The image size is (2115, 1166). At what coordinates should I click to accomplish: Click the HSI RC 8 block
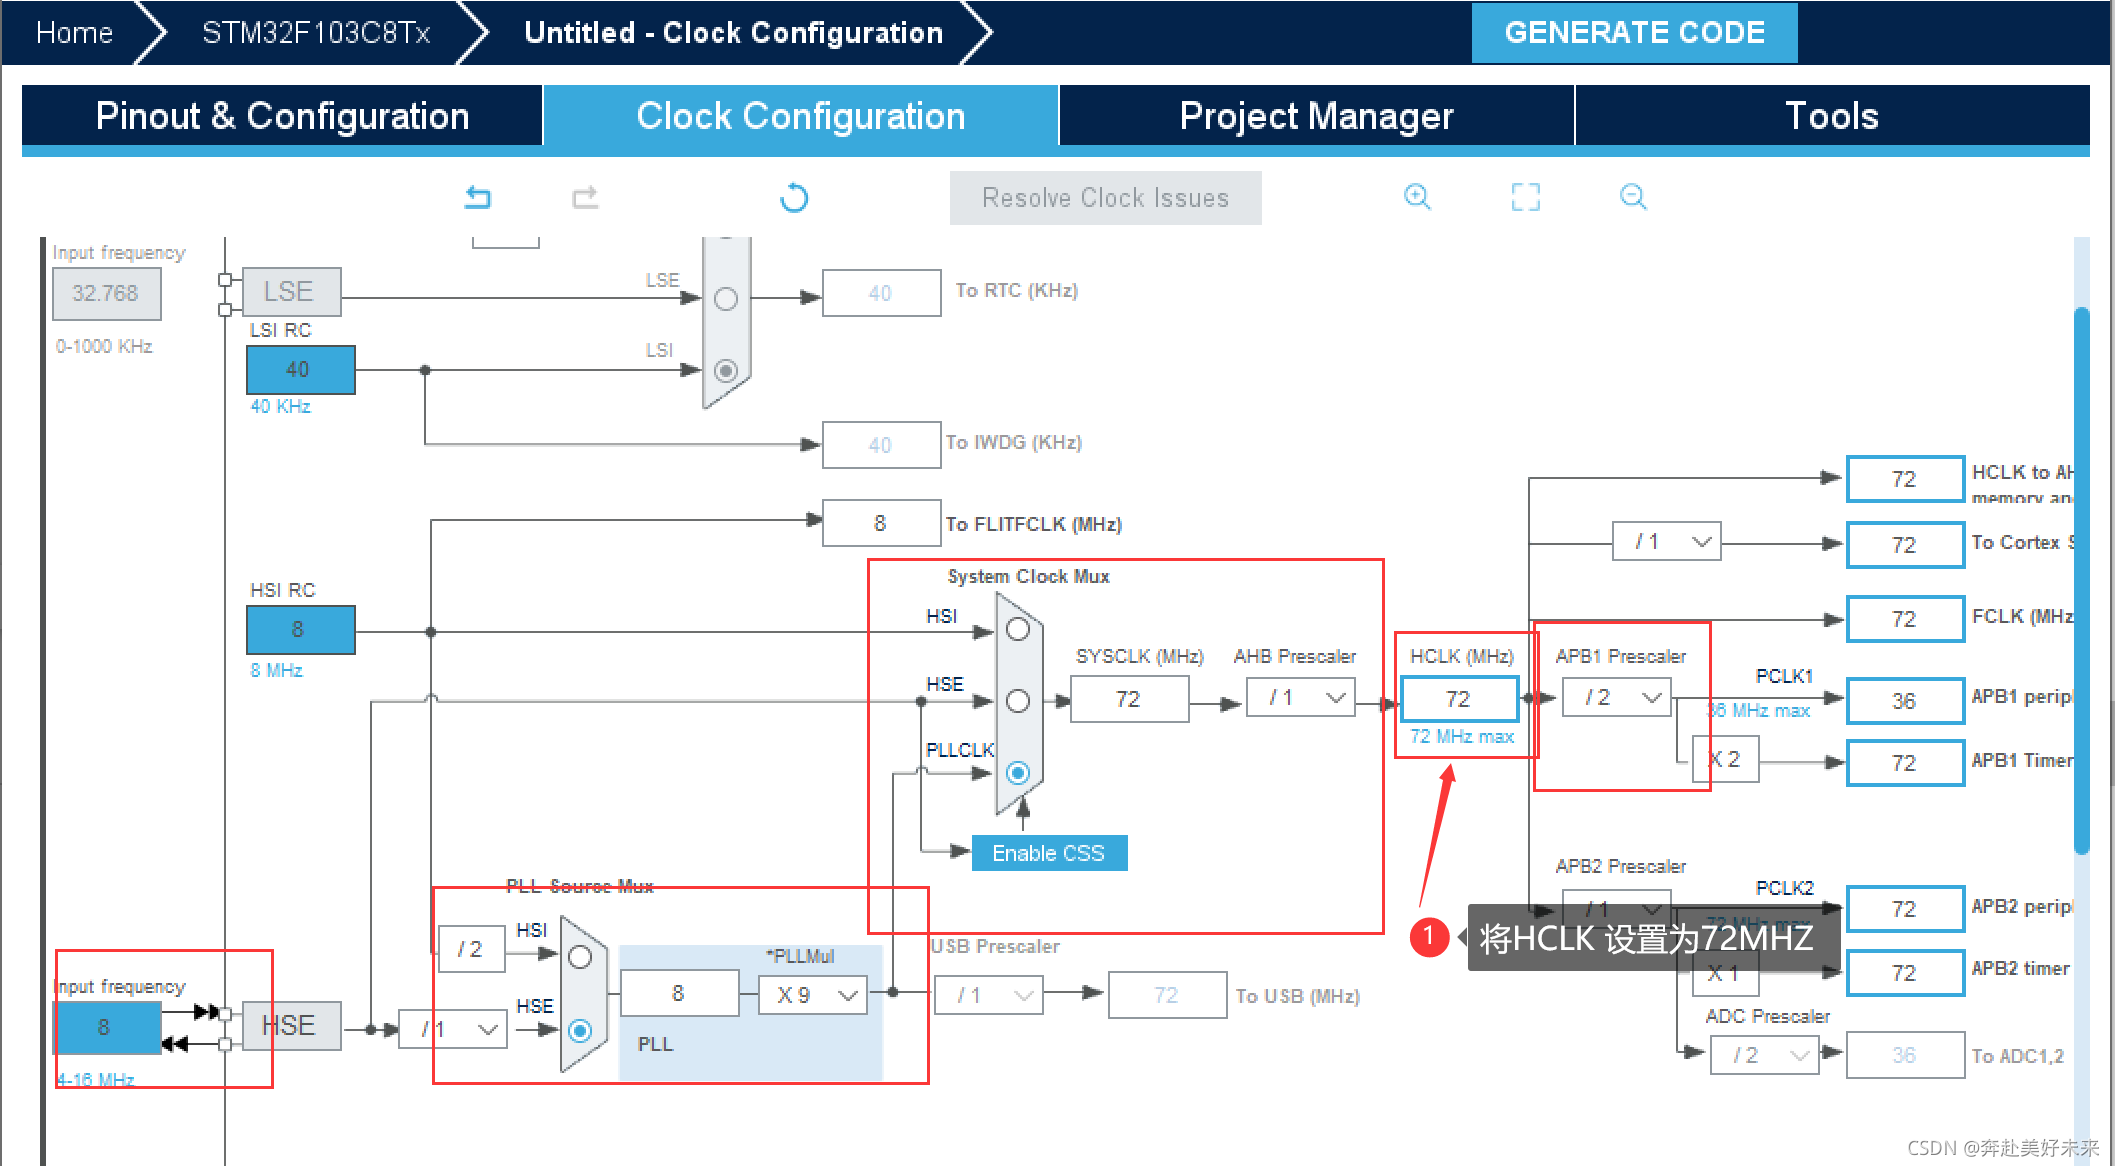[x=300, y=629]
